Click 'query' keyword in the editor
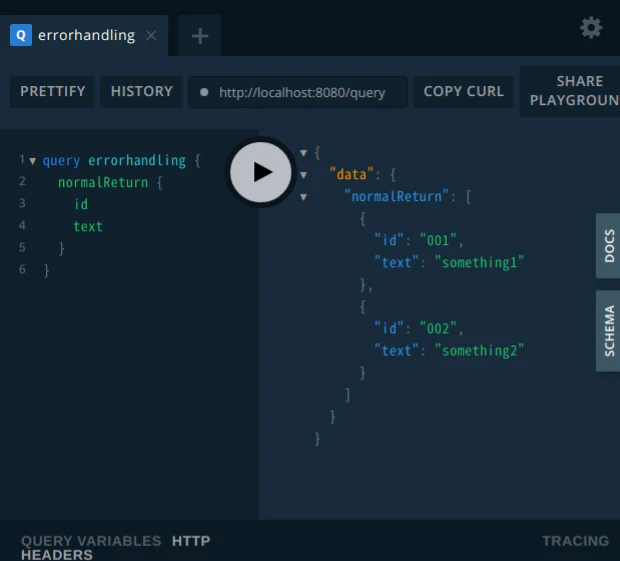 point(61,161)
